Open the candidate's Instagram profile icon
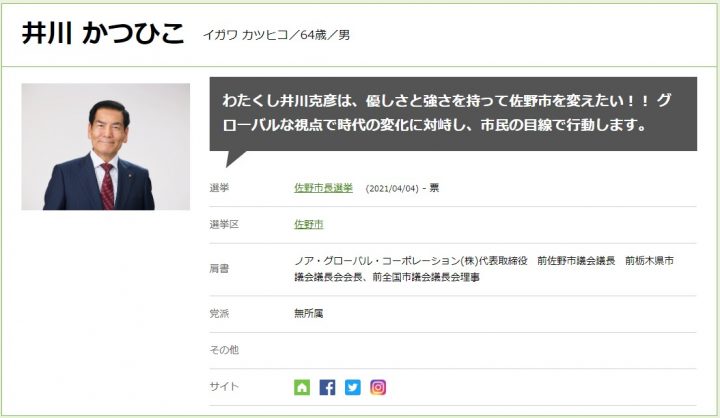The height and width of the screenshot is (418, 720). [378, 387]
